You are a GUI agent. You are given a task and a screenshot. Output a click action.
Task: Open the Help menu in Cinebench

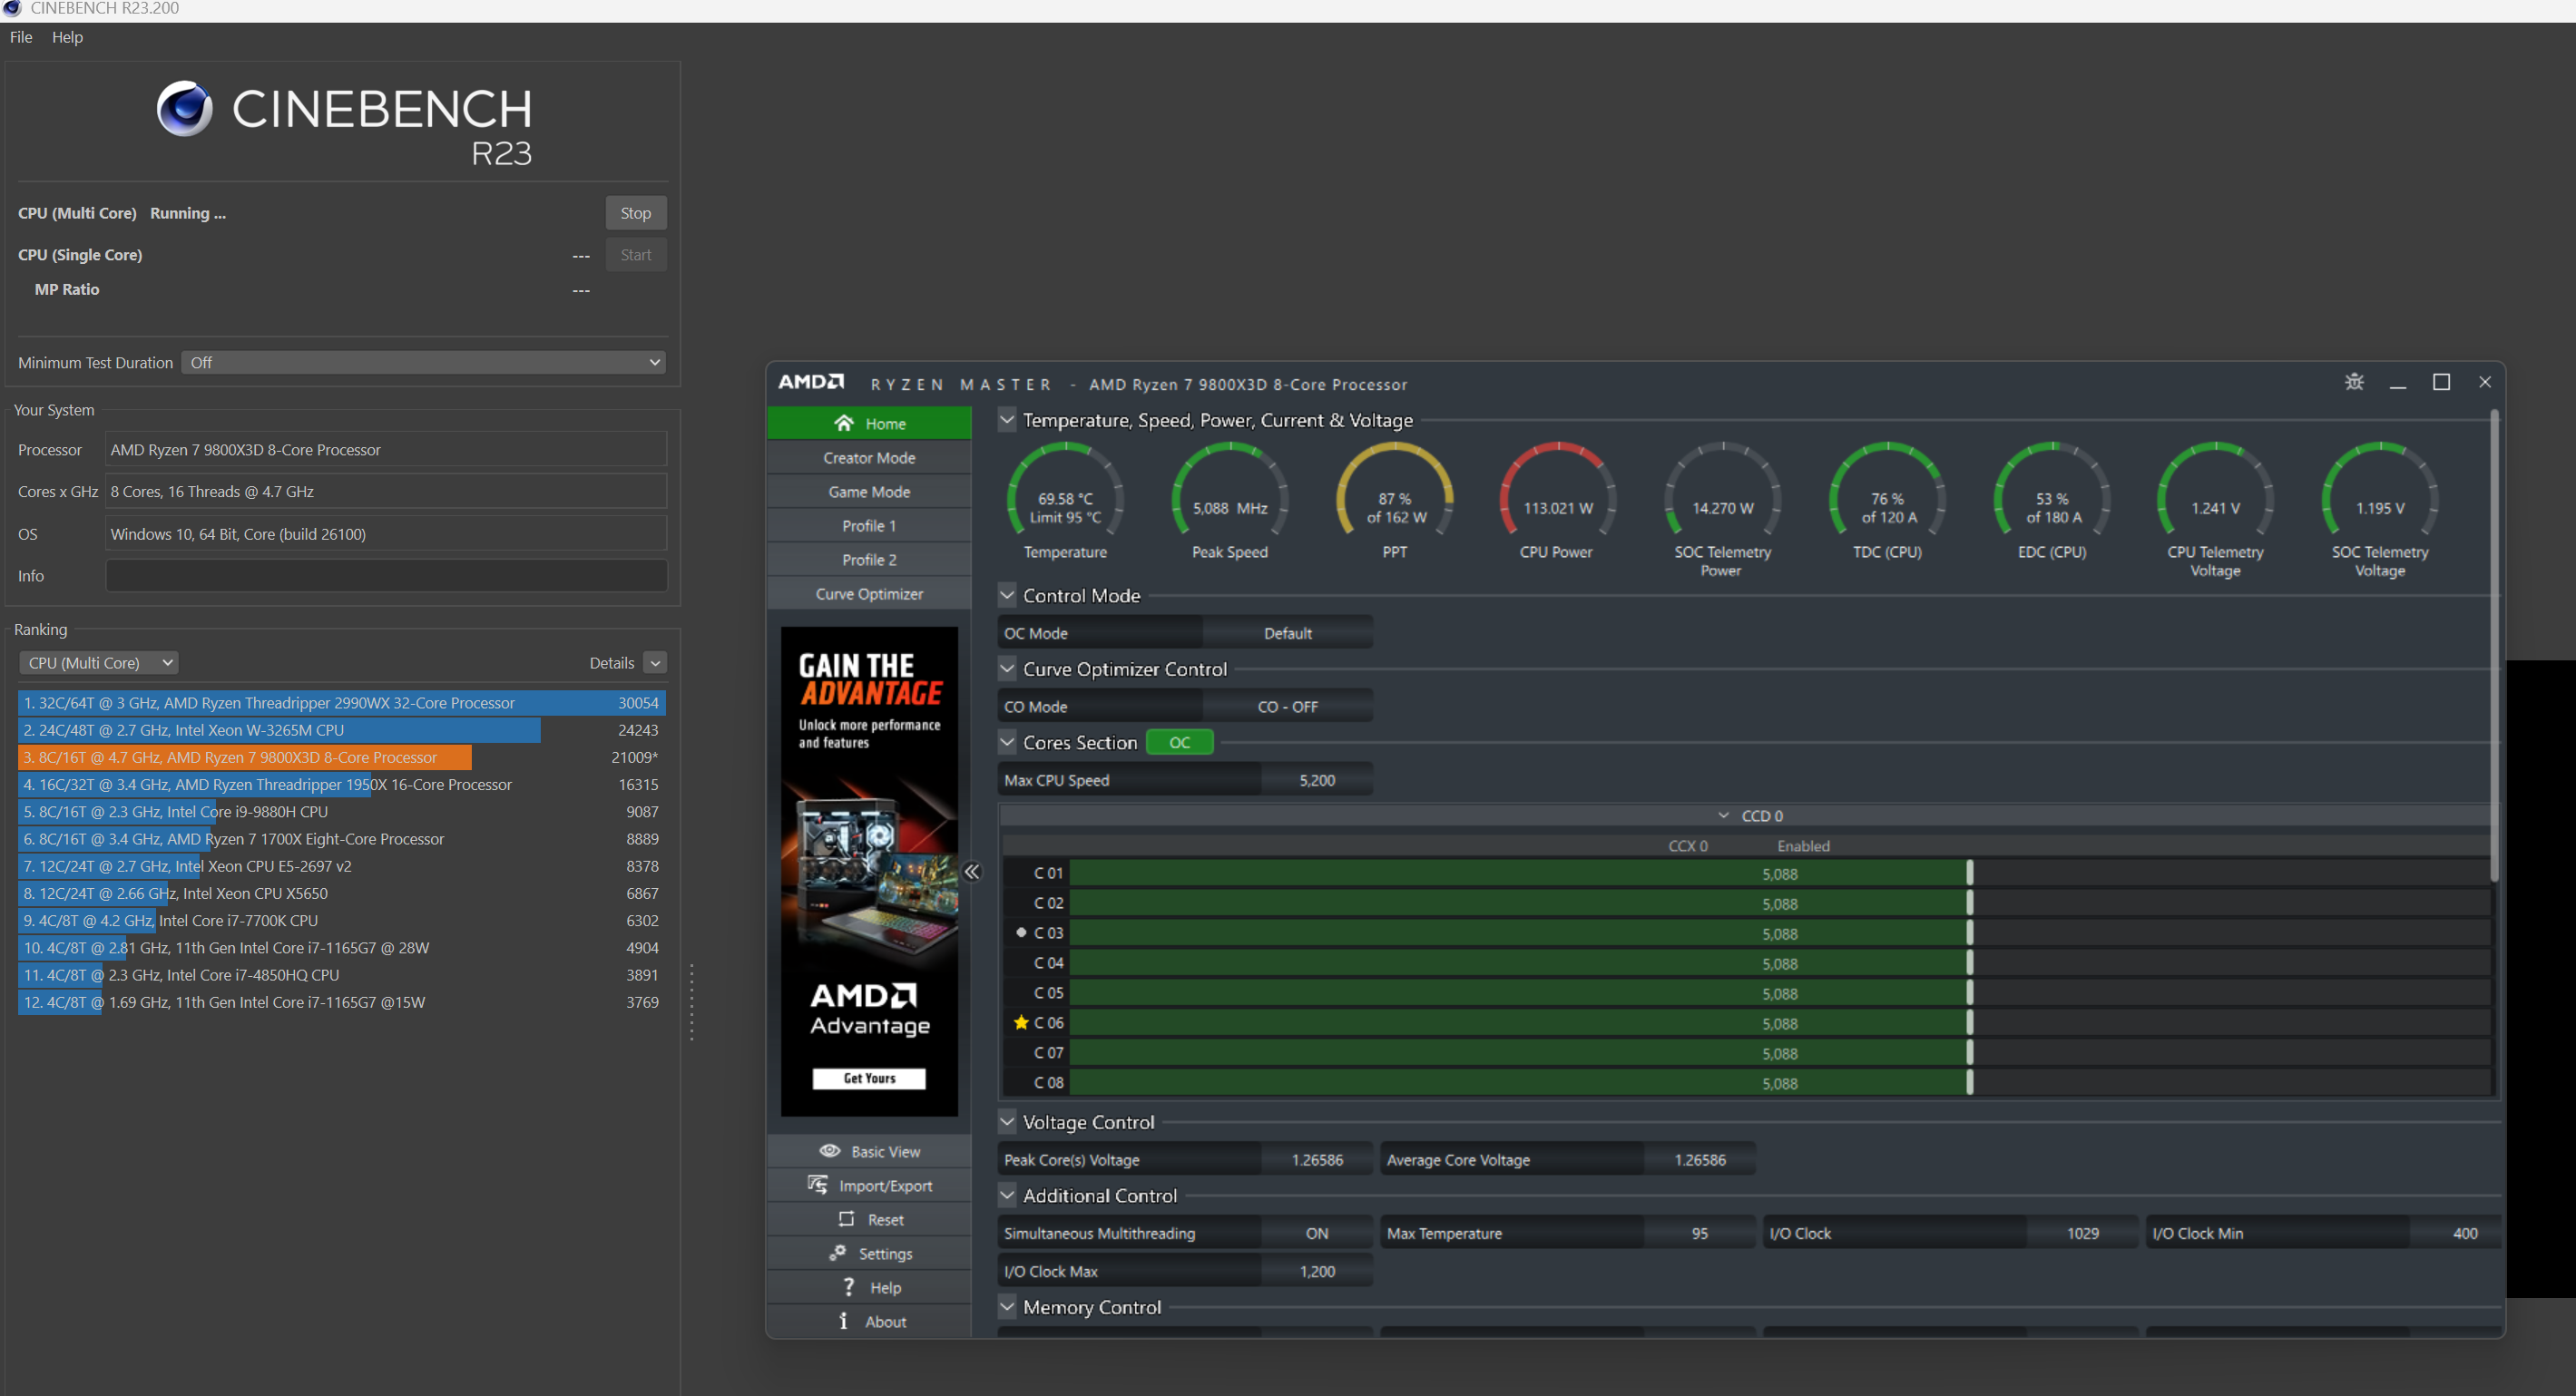coord(67,37)
